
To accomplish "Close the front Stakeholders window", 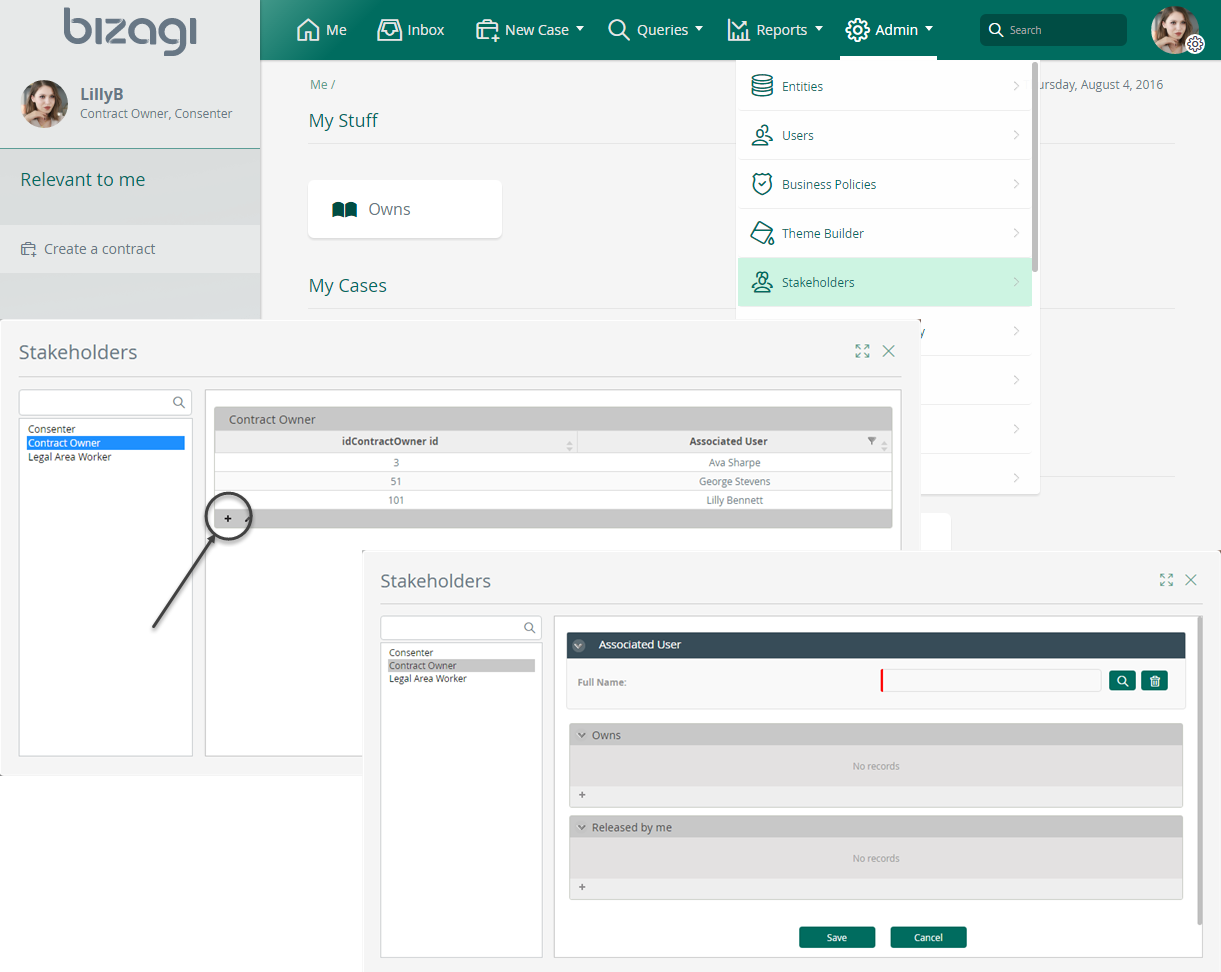I will coord(1190,580).
